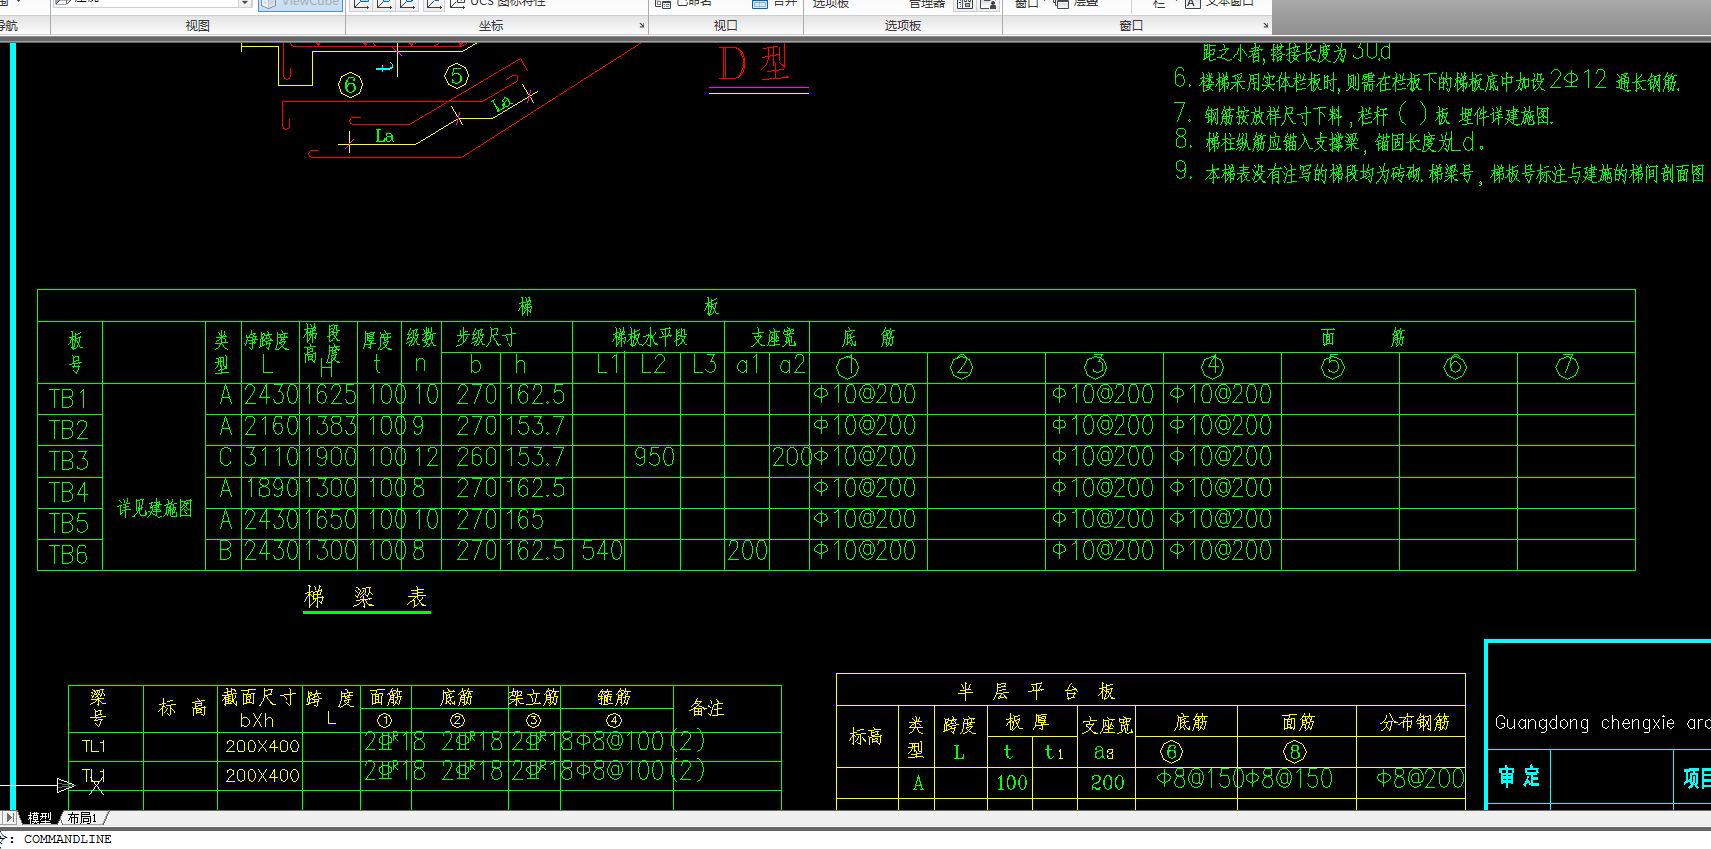Click the 选项板 ribbon panel title
The height and width of the screenshot is (849, 1711).
(x=902, y=26)
